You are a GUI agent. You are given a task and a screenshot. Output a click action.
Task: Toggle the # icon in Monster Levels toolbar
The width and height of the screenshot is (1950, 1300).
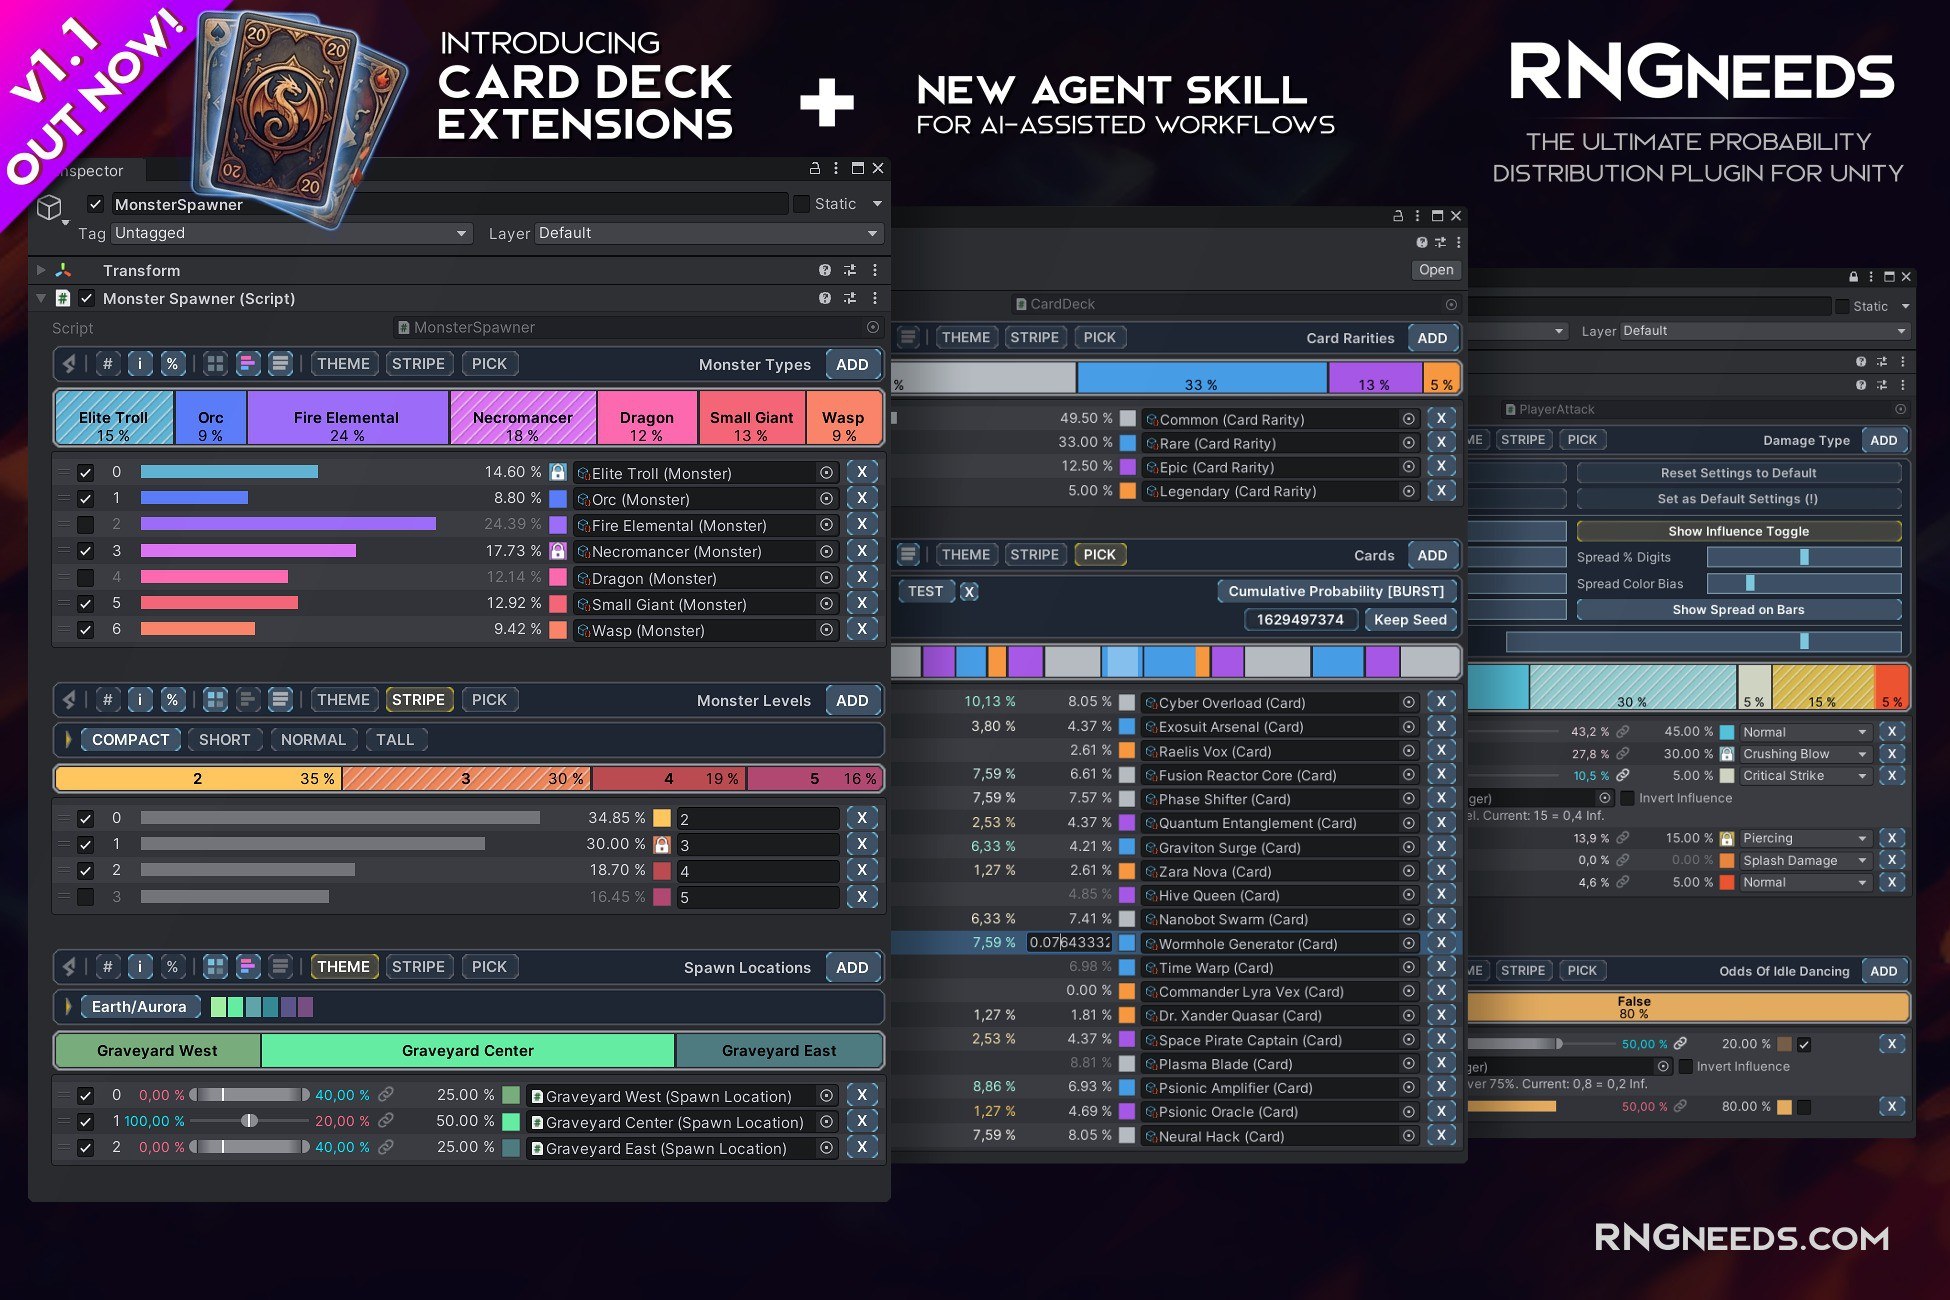(x=107, y=700)
